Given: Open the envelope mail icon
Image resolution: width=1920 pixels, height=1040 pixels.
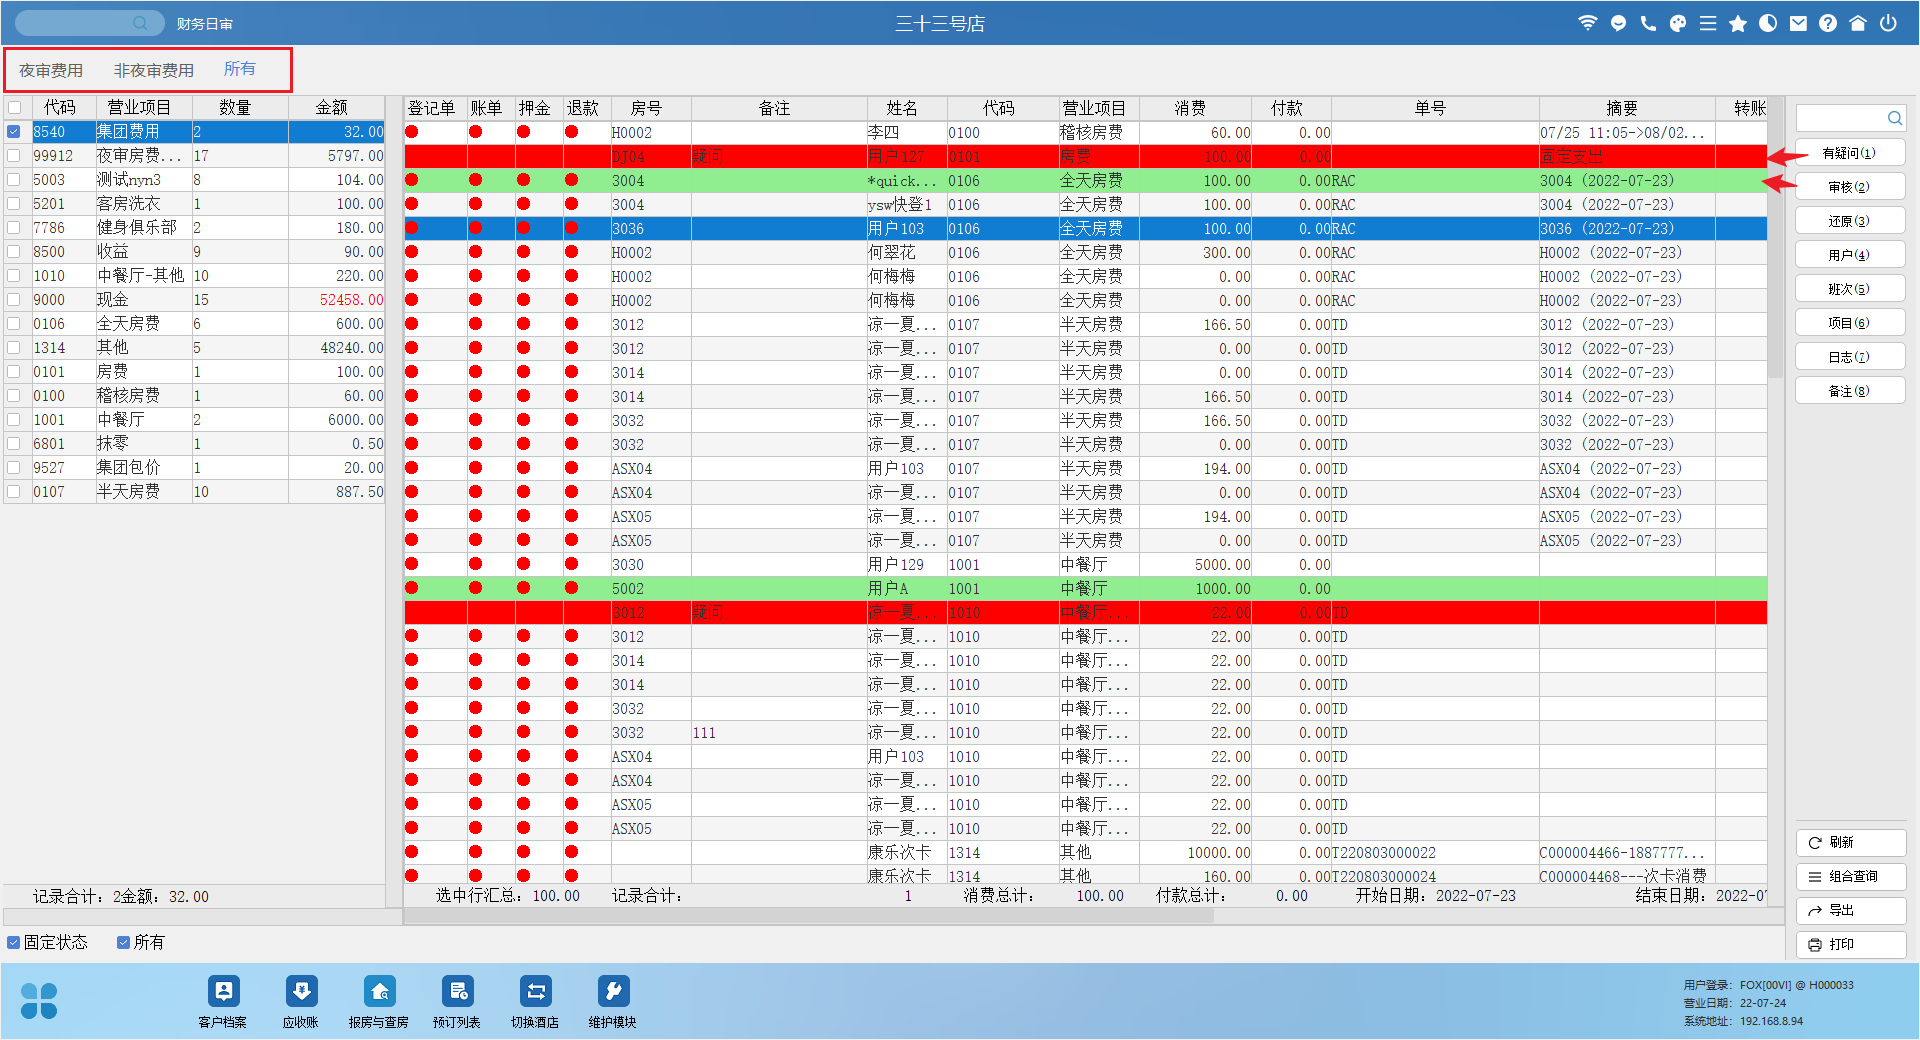Looking at the screenshot, I should point(1798,23).
